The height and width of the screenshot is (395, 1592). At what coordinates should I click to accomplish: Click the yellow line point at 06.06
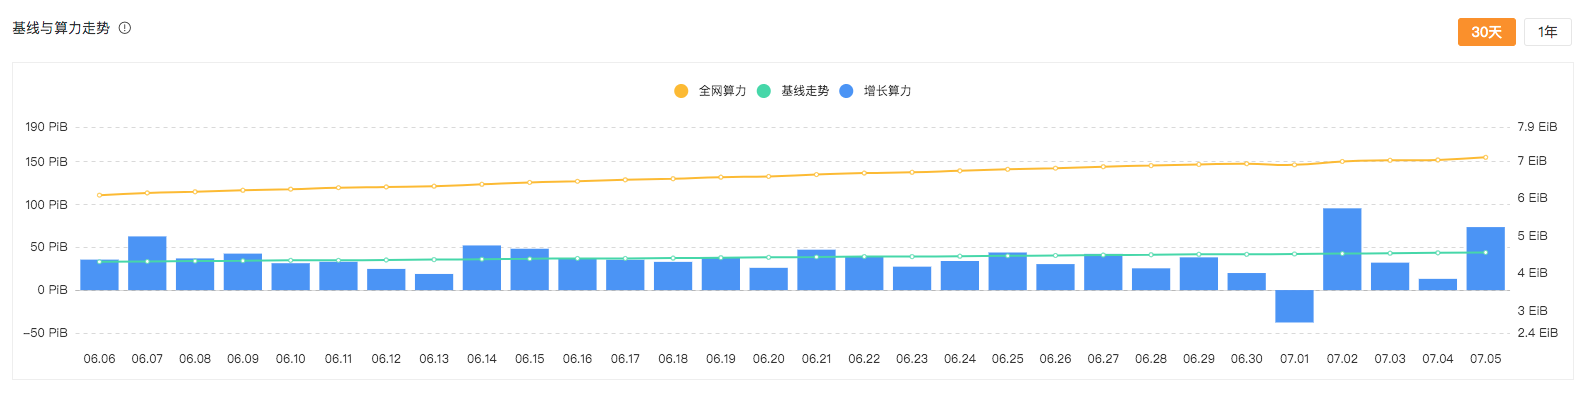point(99,195)
